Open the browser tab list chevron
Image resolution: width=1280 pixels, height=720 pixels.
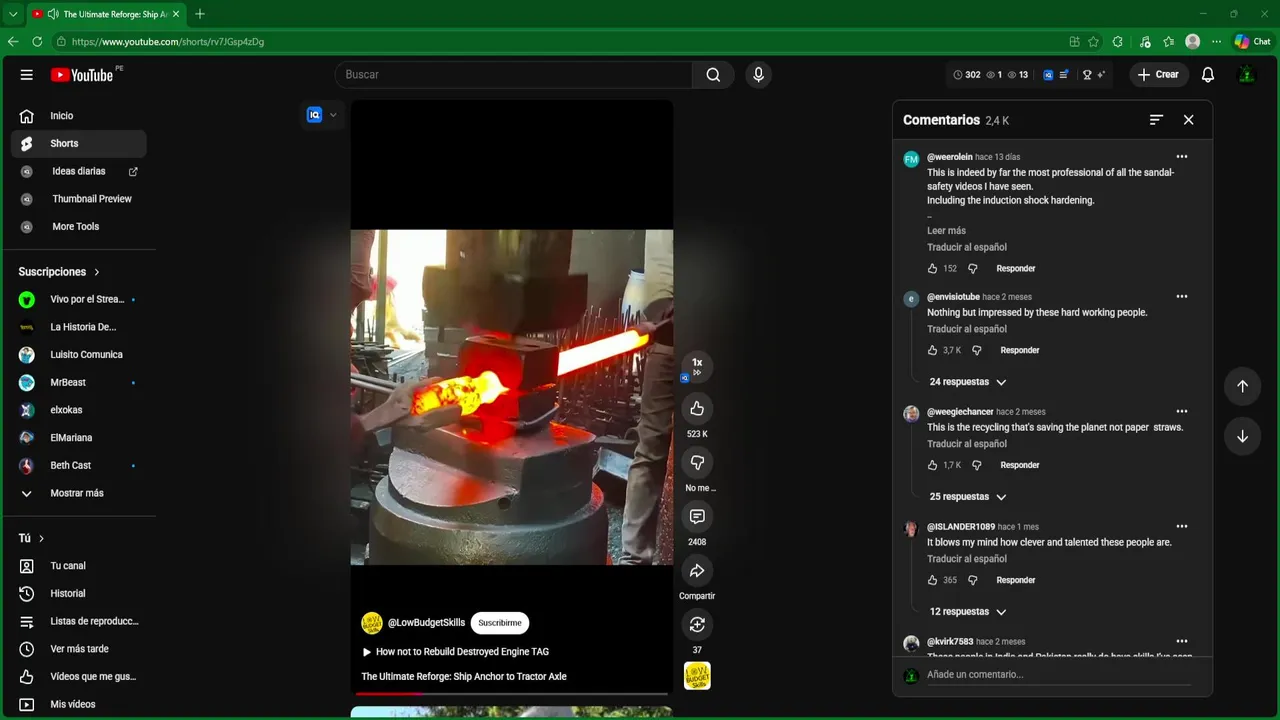(x=13, y=14)
